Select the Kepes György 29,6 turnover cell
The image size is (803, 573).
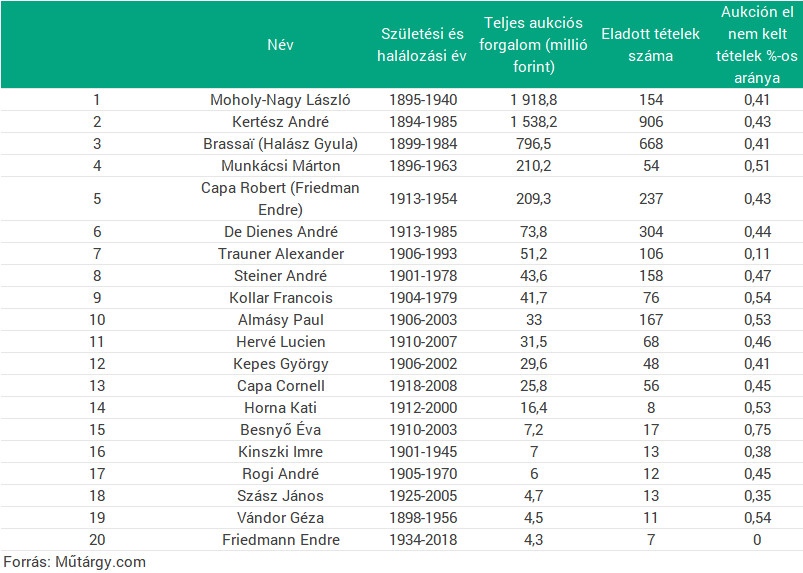[x=533, y=364]
